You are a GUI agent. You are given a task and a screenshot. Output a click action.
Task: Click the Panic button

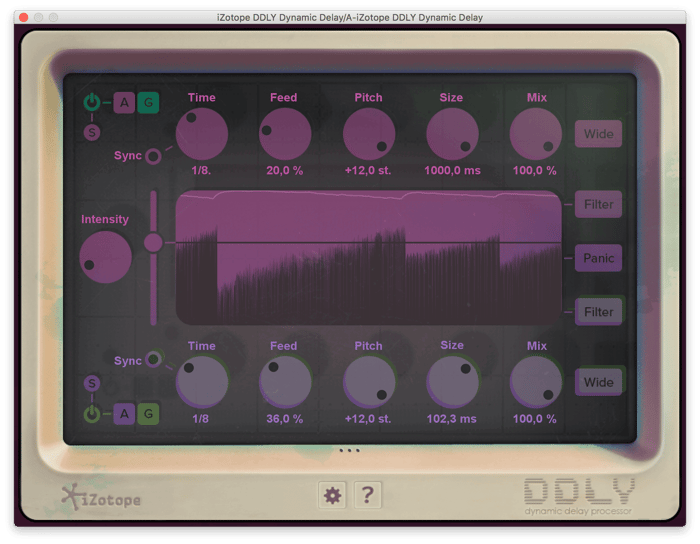point(598,258)
